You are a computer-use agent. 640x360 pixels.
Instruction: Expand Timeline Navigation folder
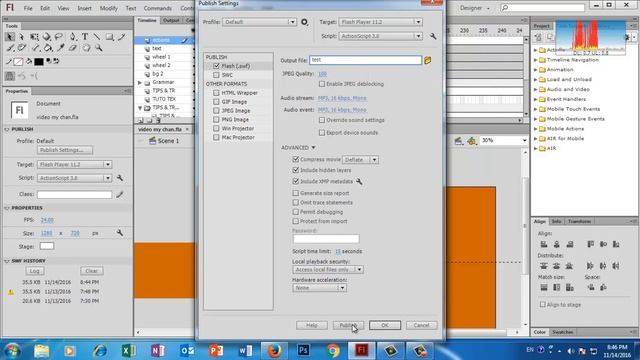tap(536, 60)
